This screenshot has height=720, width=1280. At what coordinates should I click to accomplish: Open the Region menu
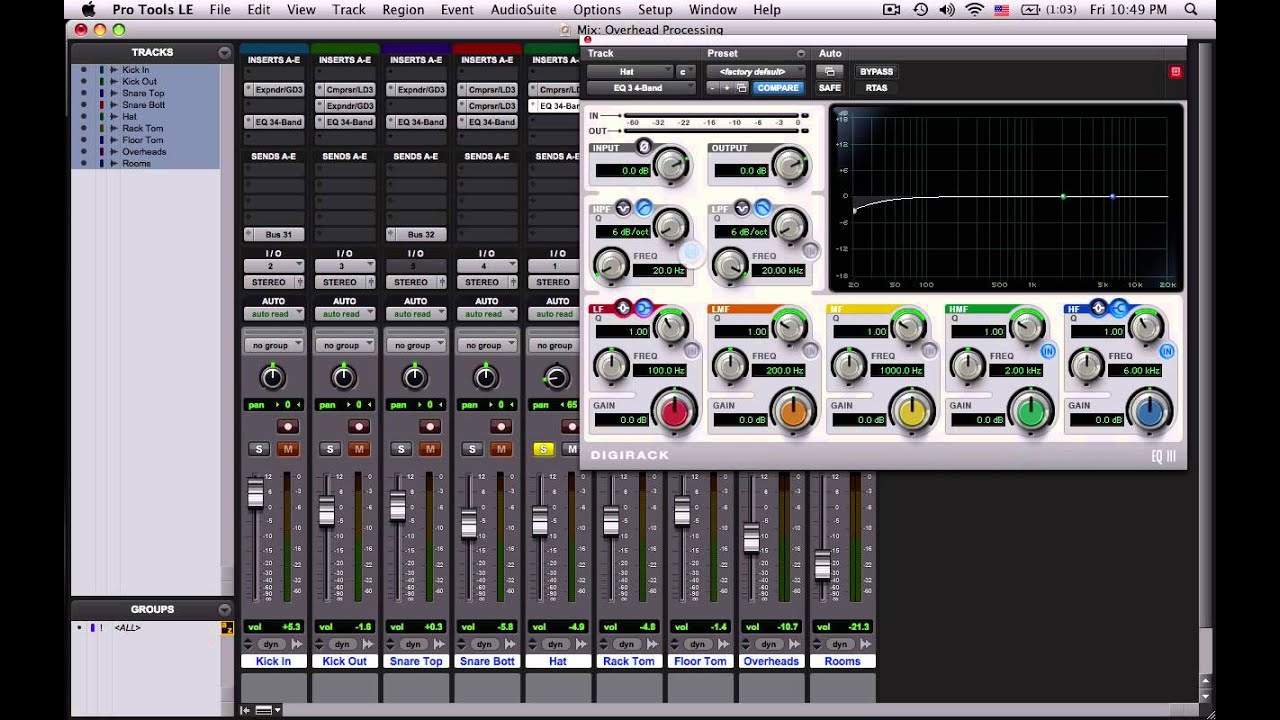[403, 10]
